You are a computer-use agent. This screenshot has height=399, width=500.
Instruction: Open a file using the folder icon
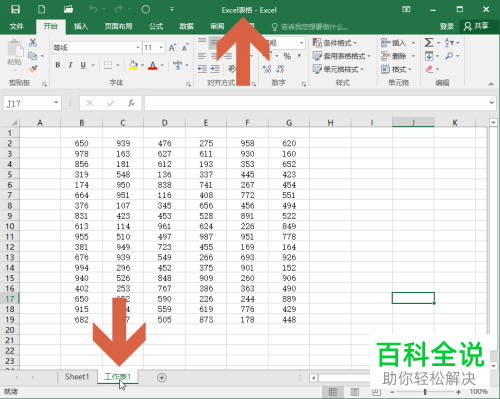coord(68,9)
